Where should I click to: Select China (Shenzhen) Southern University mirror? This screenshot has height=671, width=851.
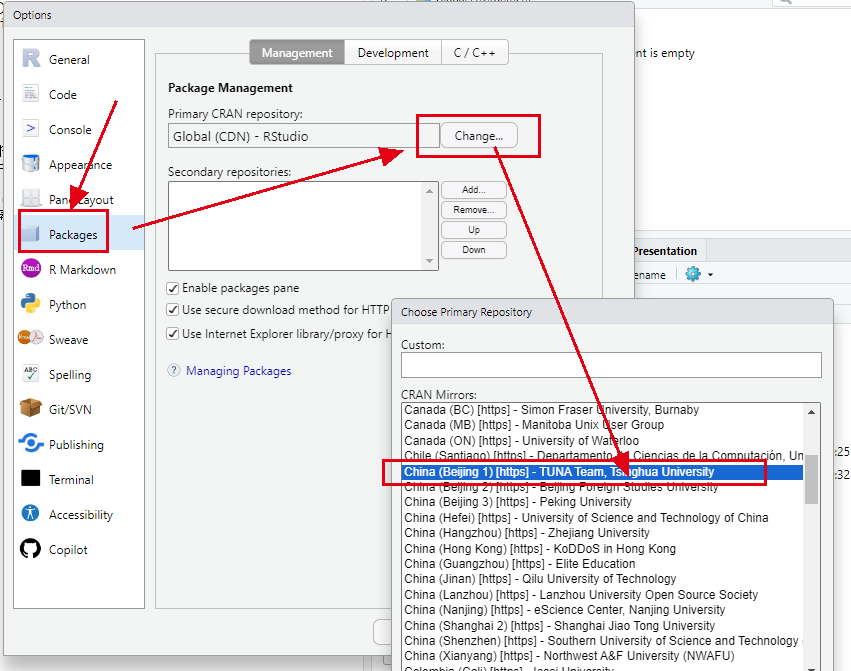(x=604, y=641)
